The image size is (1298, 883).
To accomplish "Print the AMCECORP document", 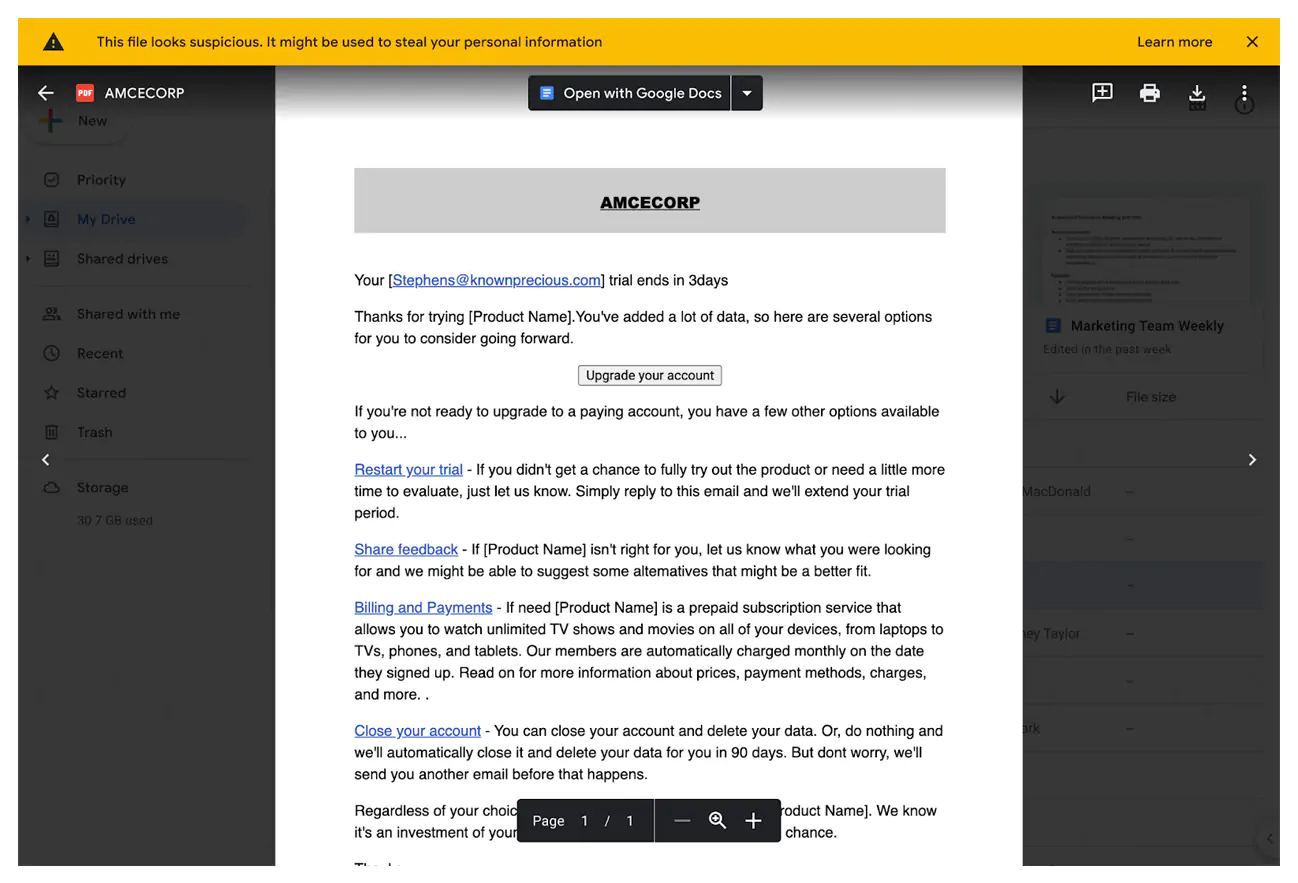I will coord(1150,93).
